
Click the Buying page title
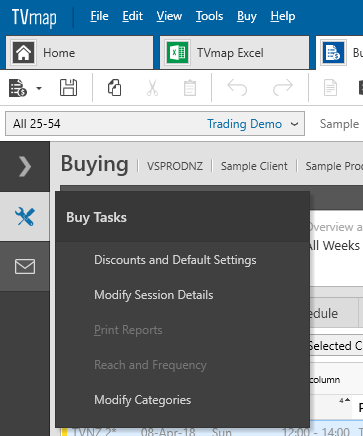[x=95, y=164]
